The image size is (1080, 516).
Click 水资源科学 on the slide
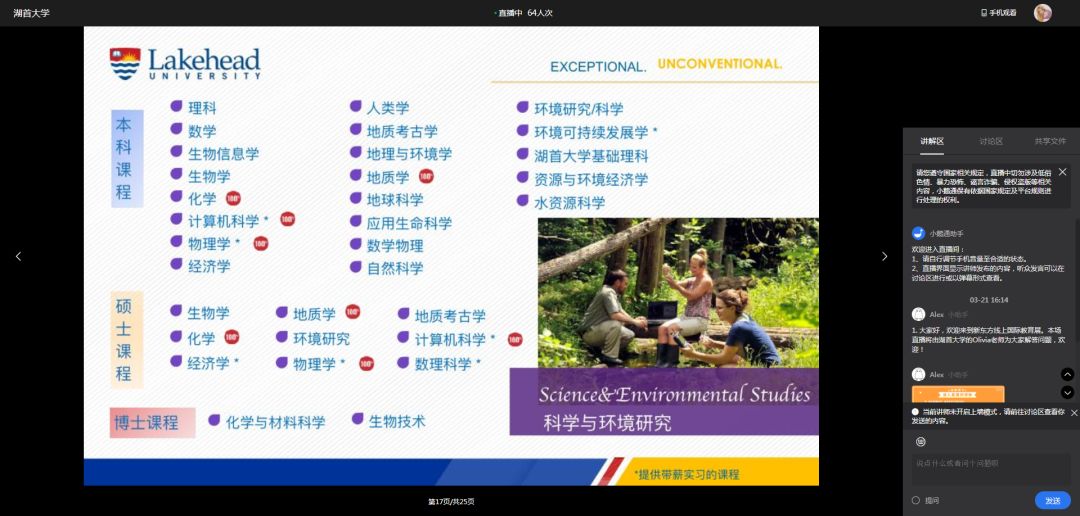570,203
